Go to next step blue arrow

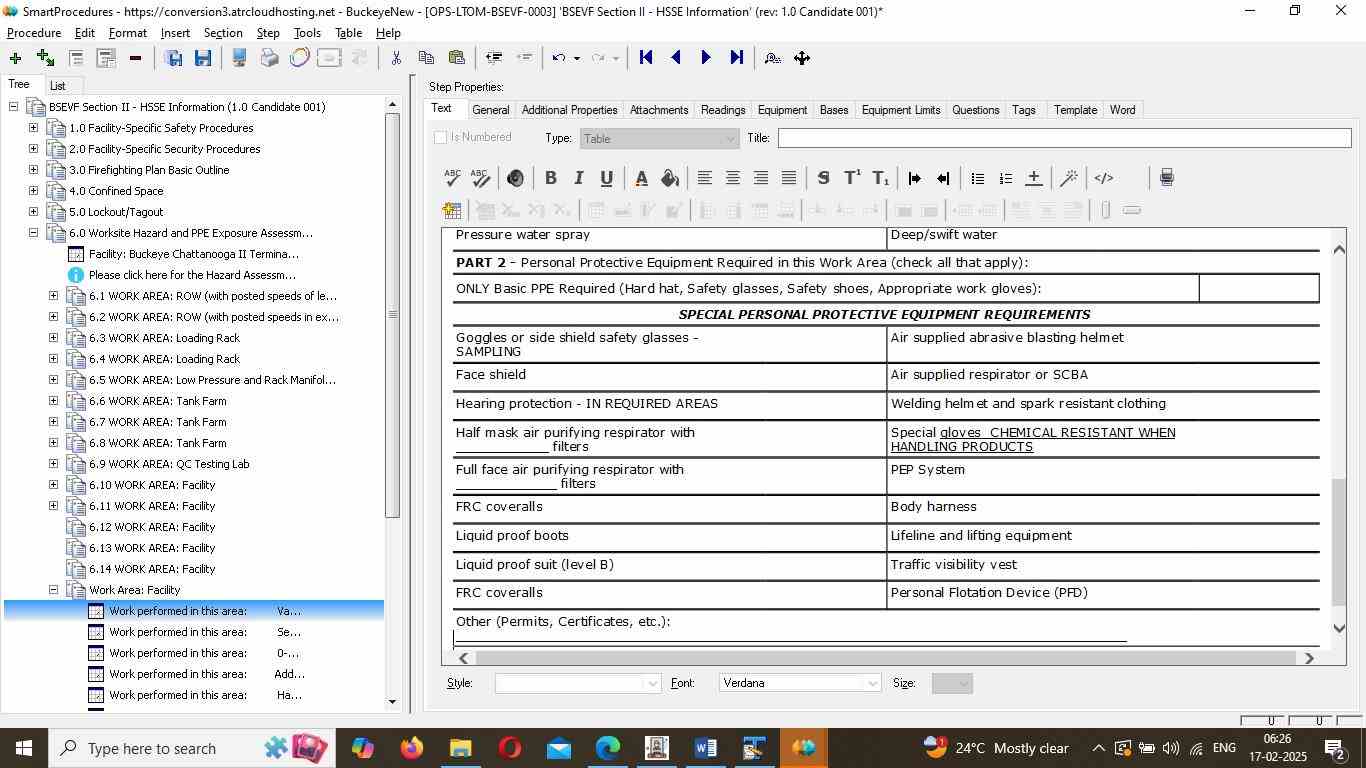point(706,58)
